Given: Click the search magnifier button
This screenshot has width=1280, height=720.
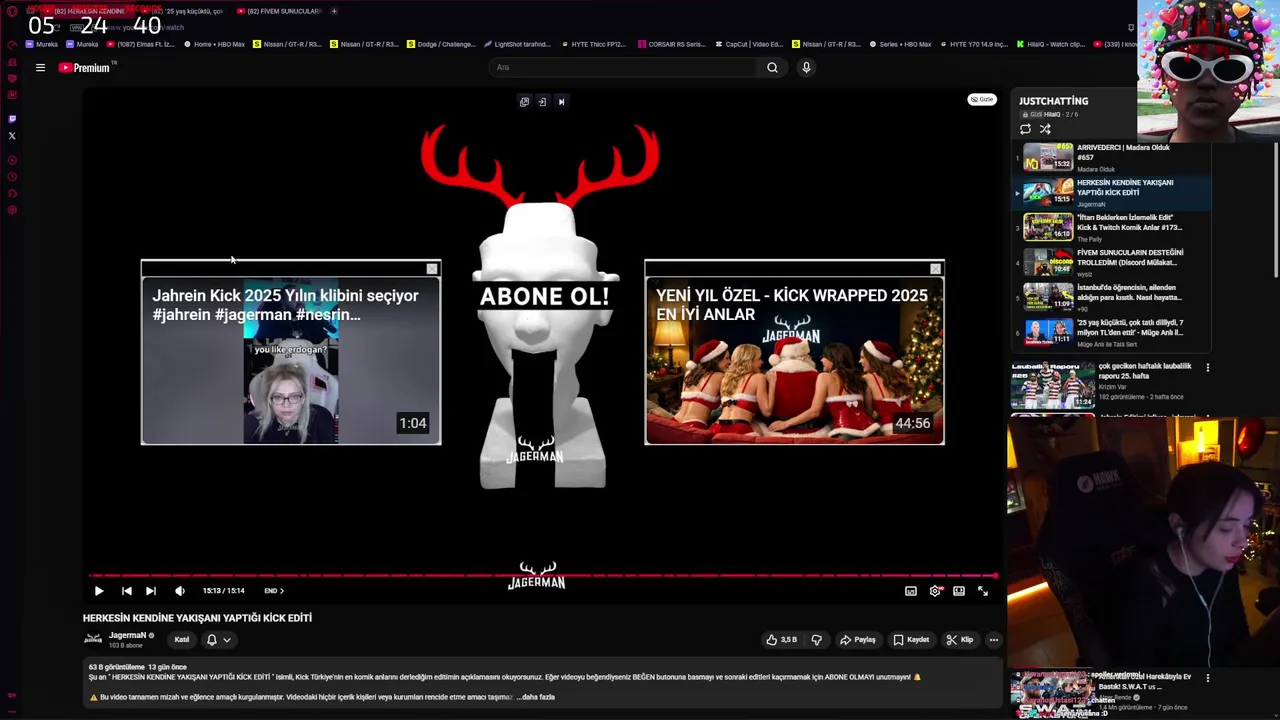Looking at the screenshot, I should [x=772, y=67].
